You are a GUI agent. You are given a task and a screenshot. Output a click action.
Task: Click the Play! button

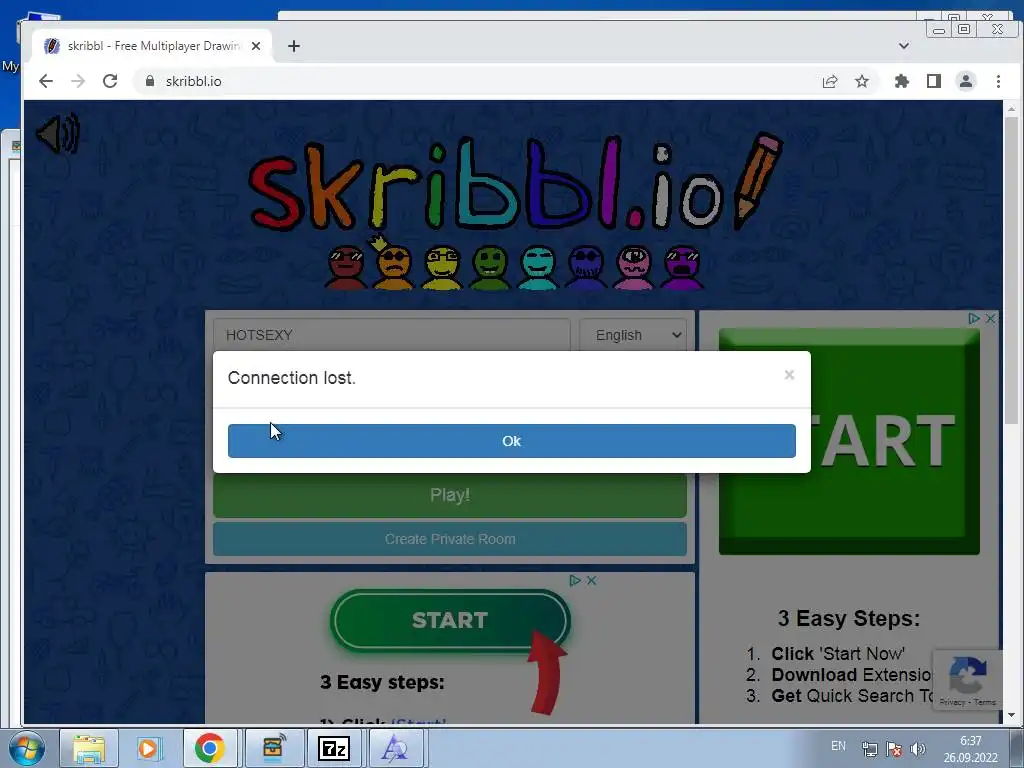449,495
